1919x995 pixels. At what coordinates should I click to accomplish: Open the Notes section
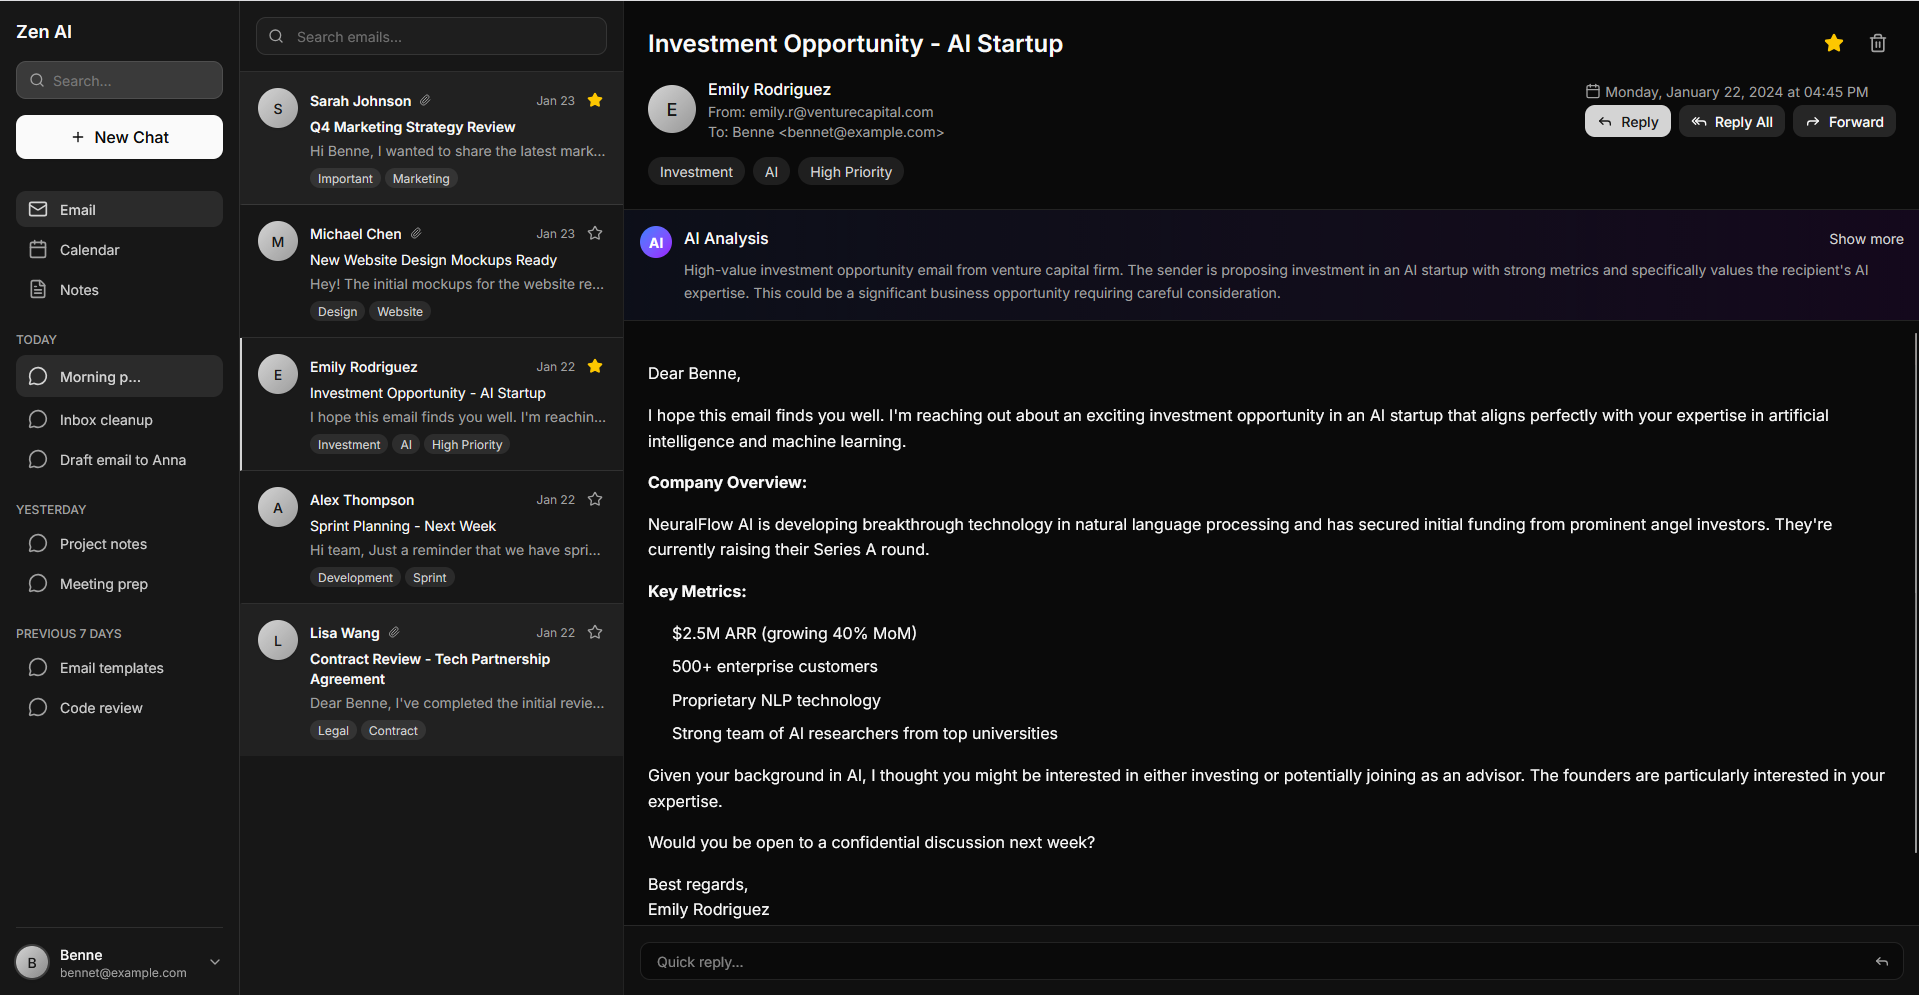[x=79, y=290]
